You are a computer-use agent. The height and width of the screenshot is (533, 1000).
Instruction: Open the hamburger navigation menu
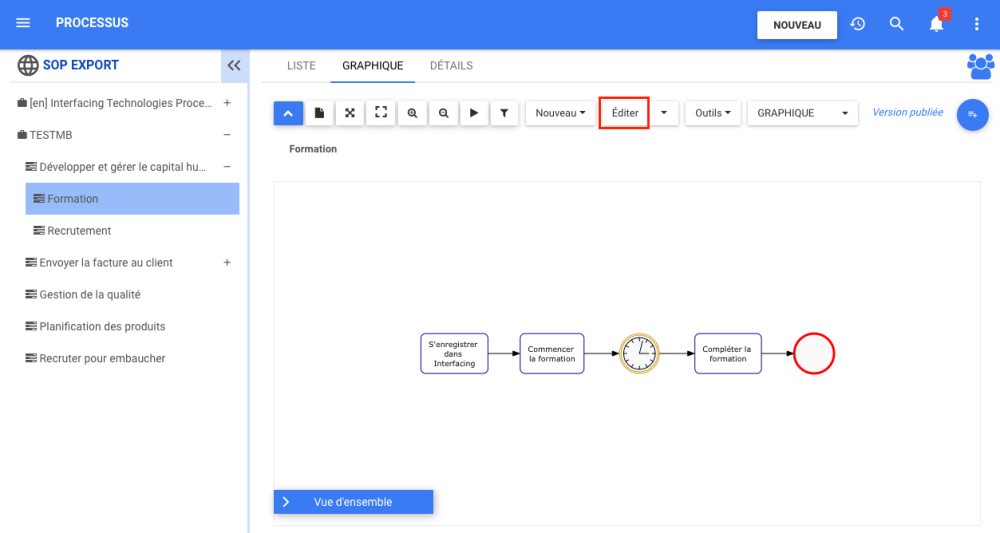click(x=24, y=23)
